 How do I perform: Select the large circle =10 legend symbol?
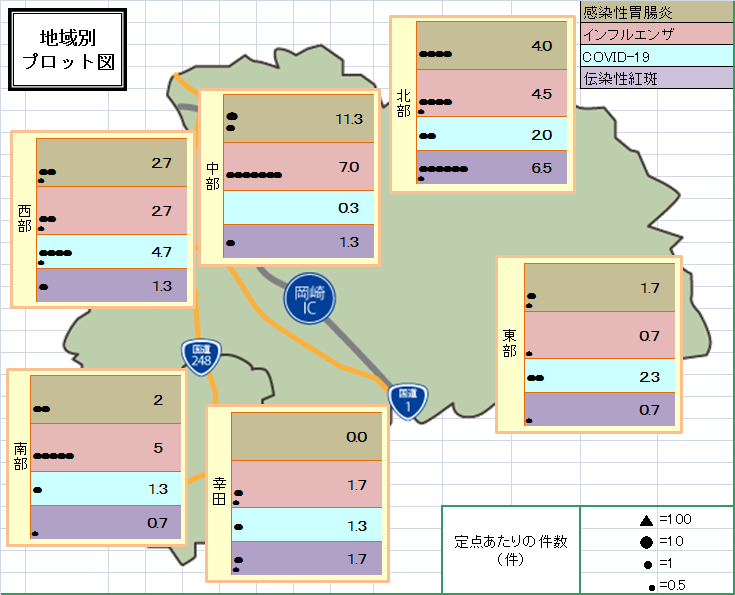(x=646, y=541)
